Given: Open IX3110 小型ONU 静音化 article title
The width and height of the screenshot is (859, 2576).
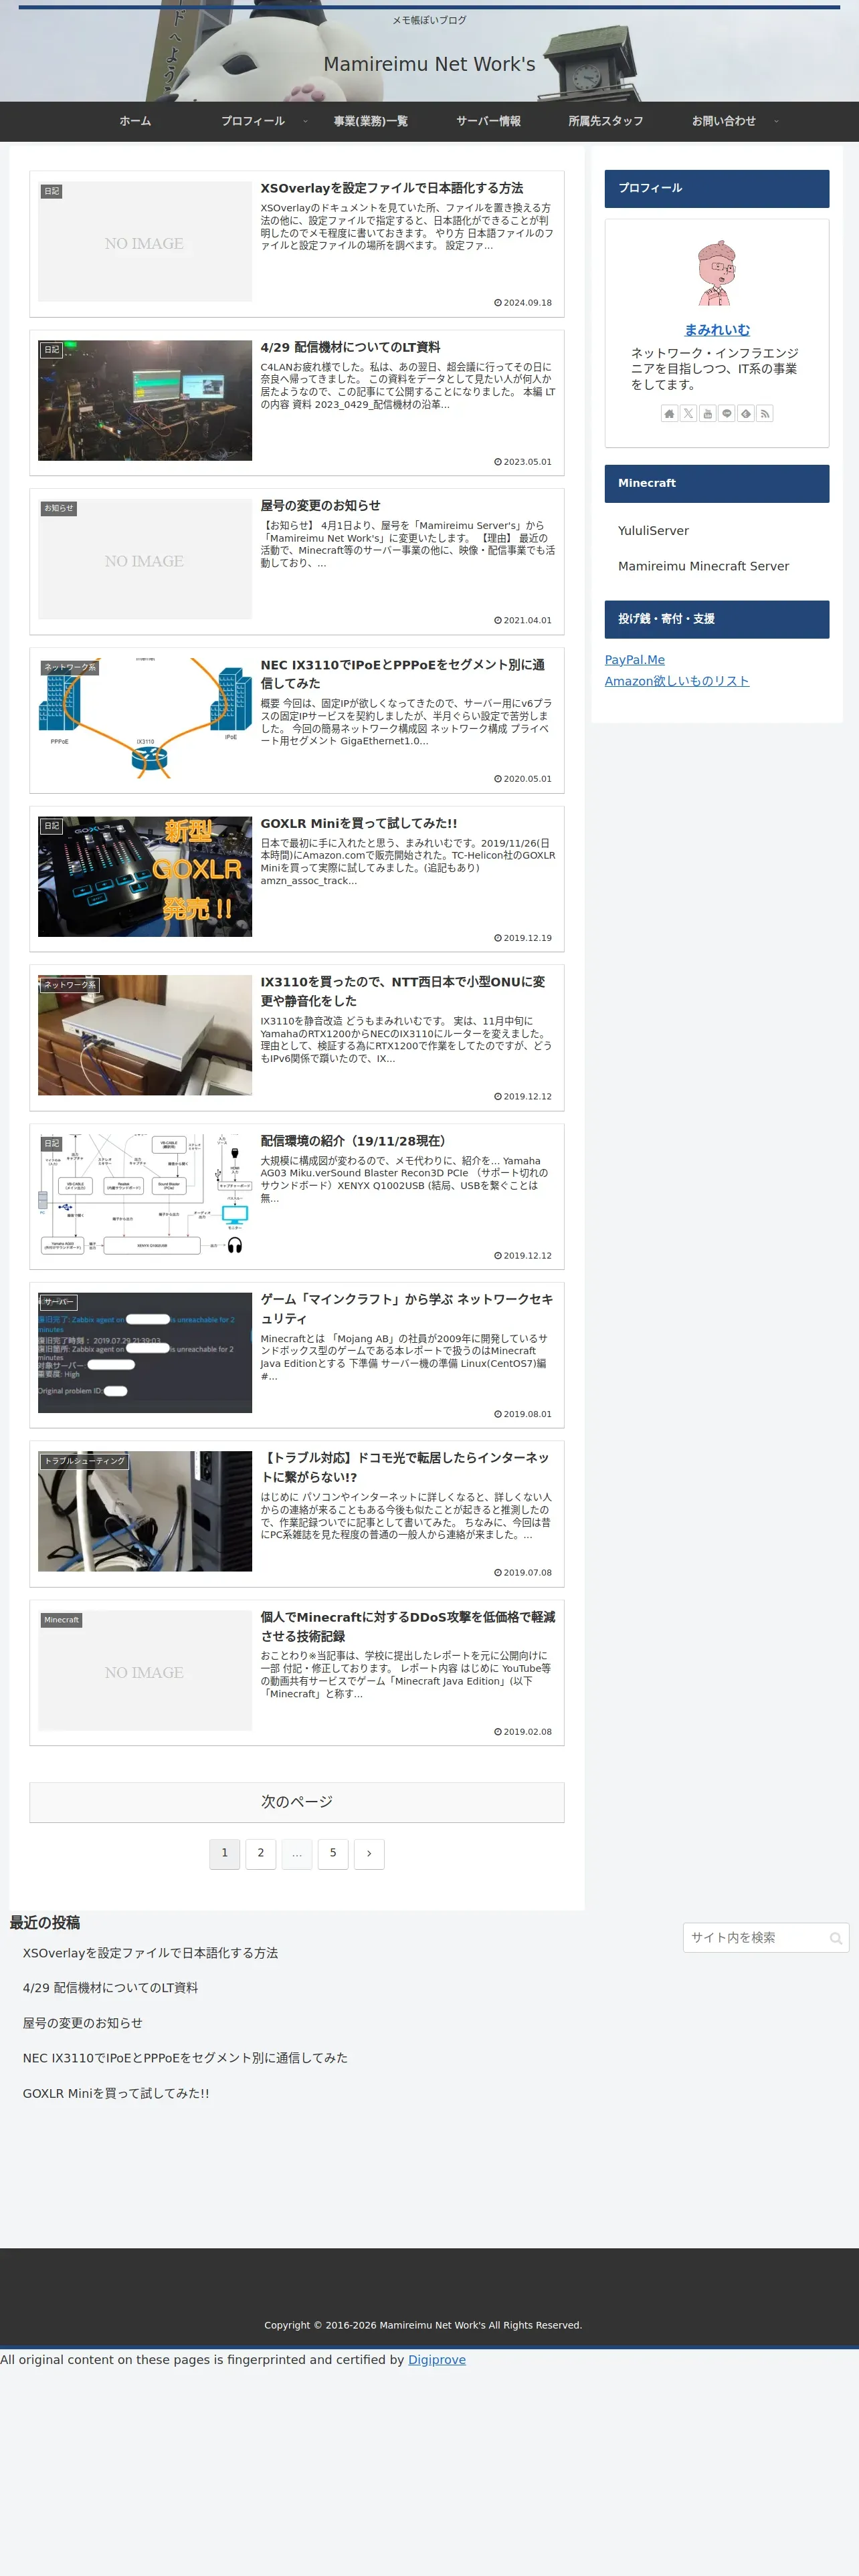Looking at the screenshot, I should [x=403, y=991].
